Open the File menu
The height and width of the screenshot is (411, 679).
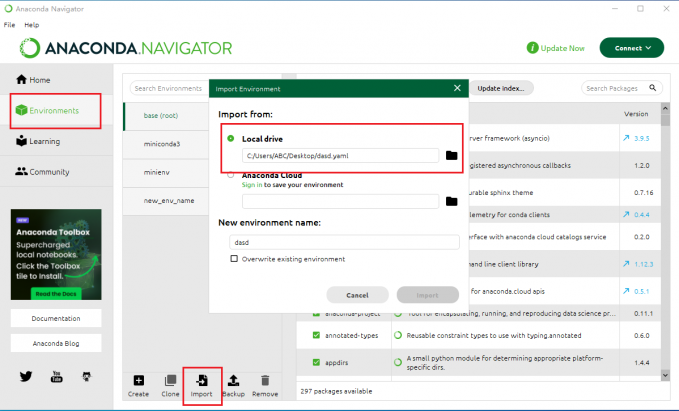(x=10, y=25)
